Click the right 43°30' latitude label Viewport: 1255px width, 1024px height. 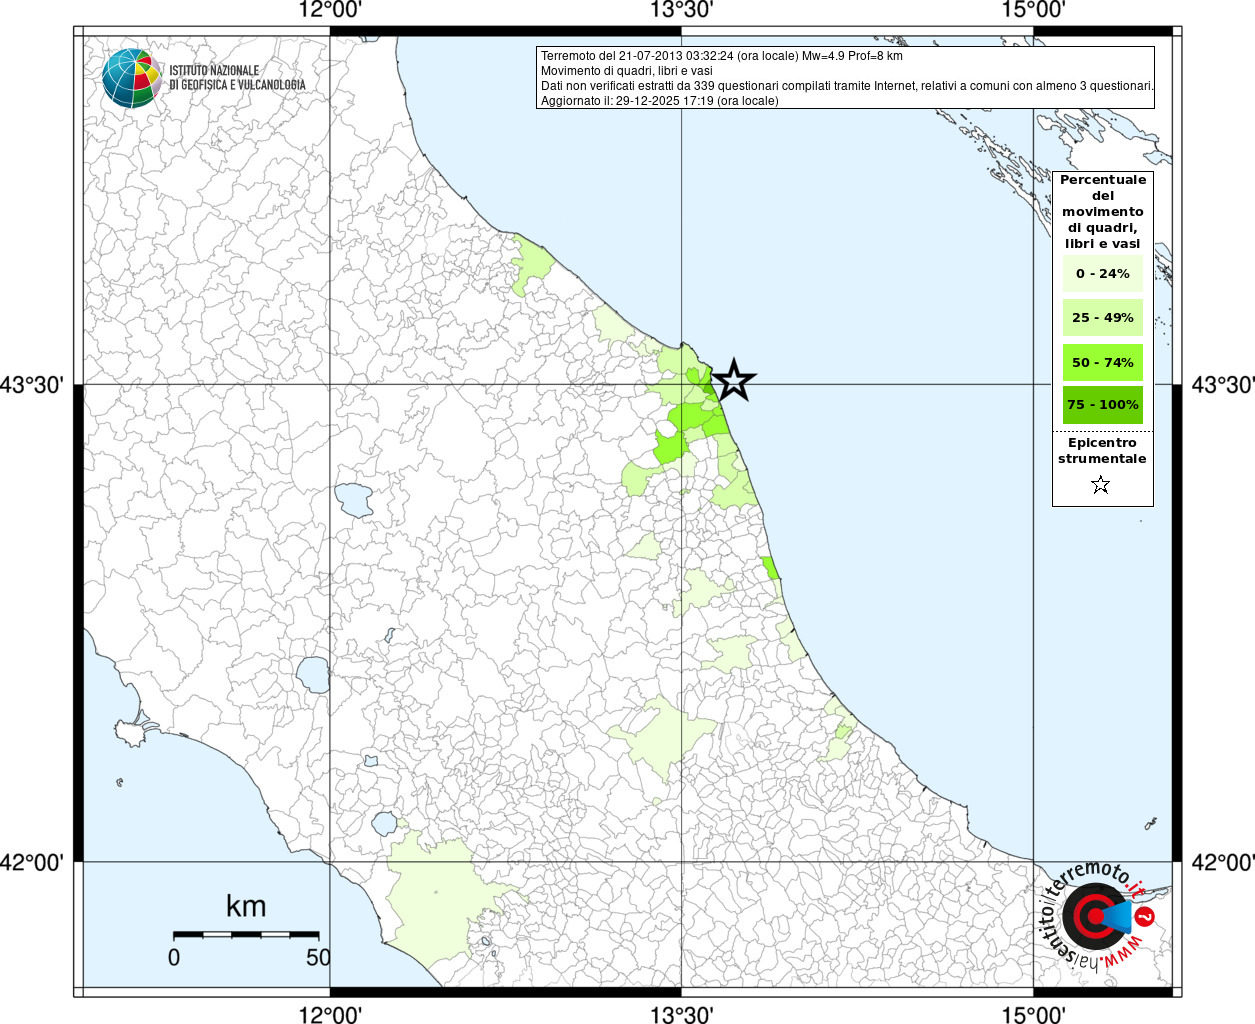1223,385
